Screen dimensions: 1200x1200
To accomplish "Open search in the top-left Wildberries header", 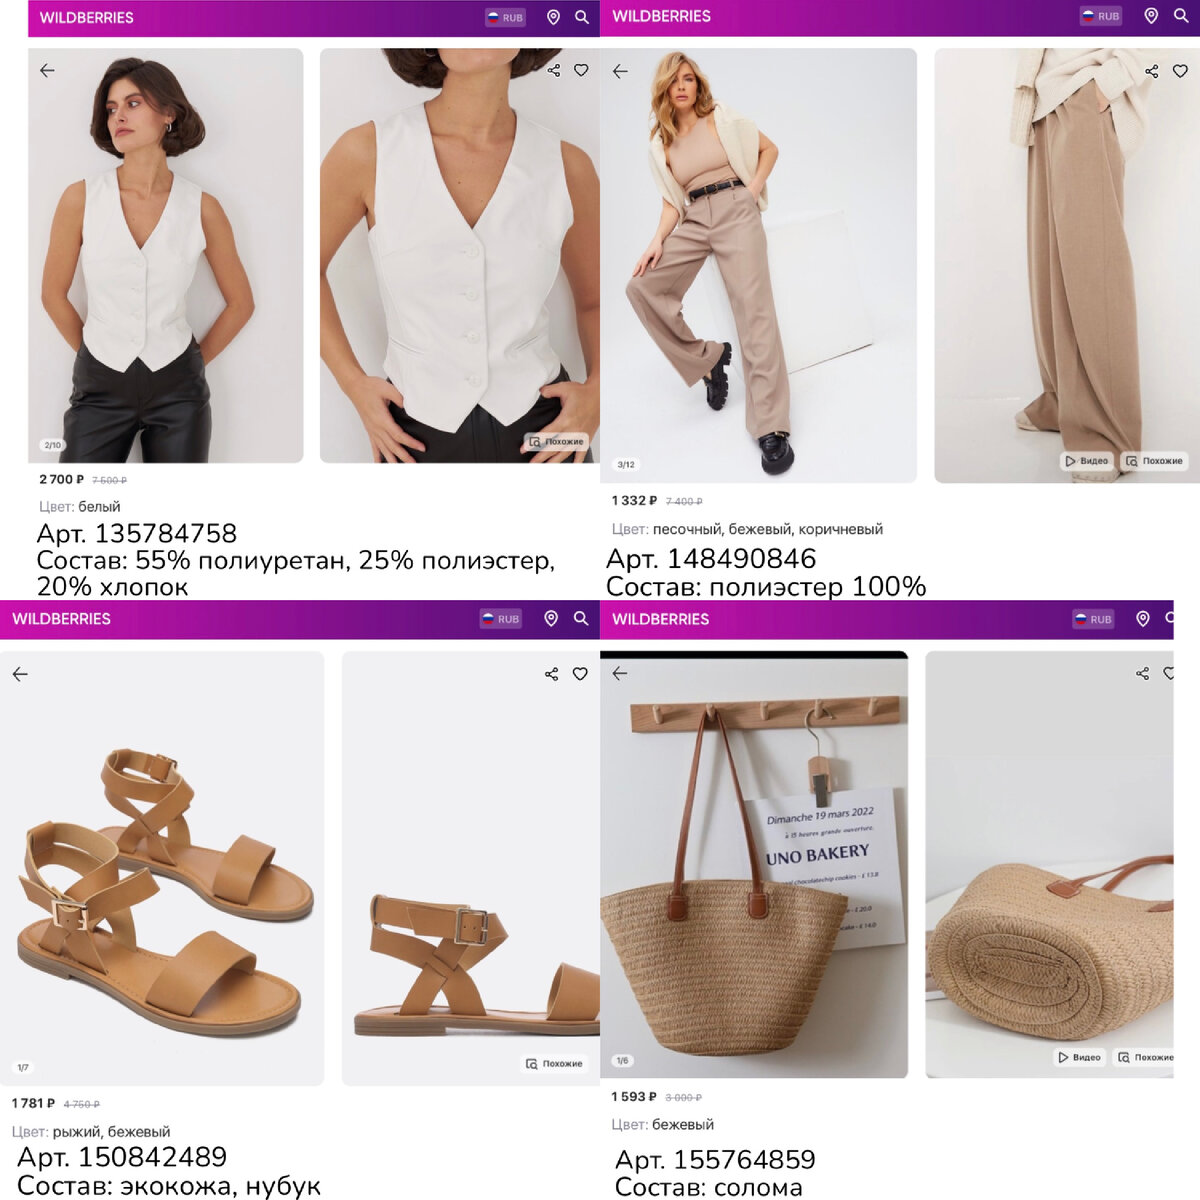I will tap(582, 17).
